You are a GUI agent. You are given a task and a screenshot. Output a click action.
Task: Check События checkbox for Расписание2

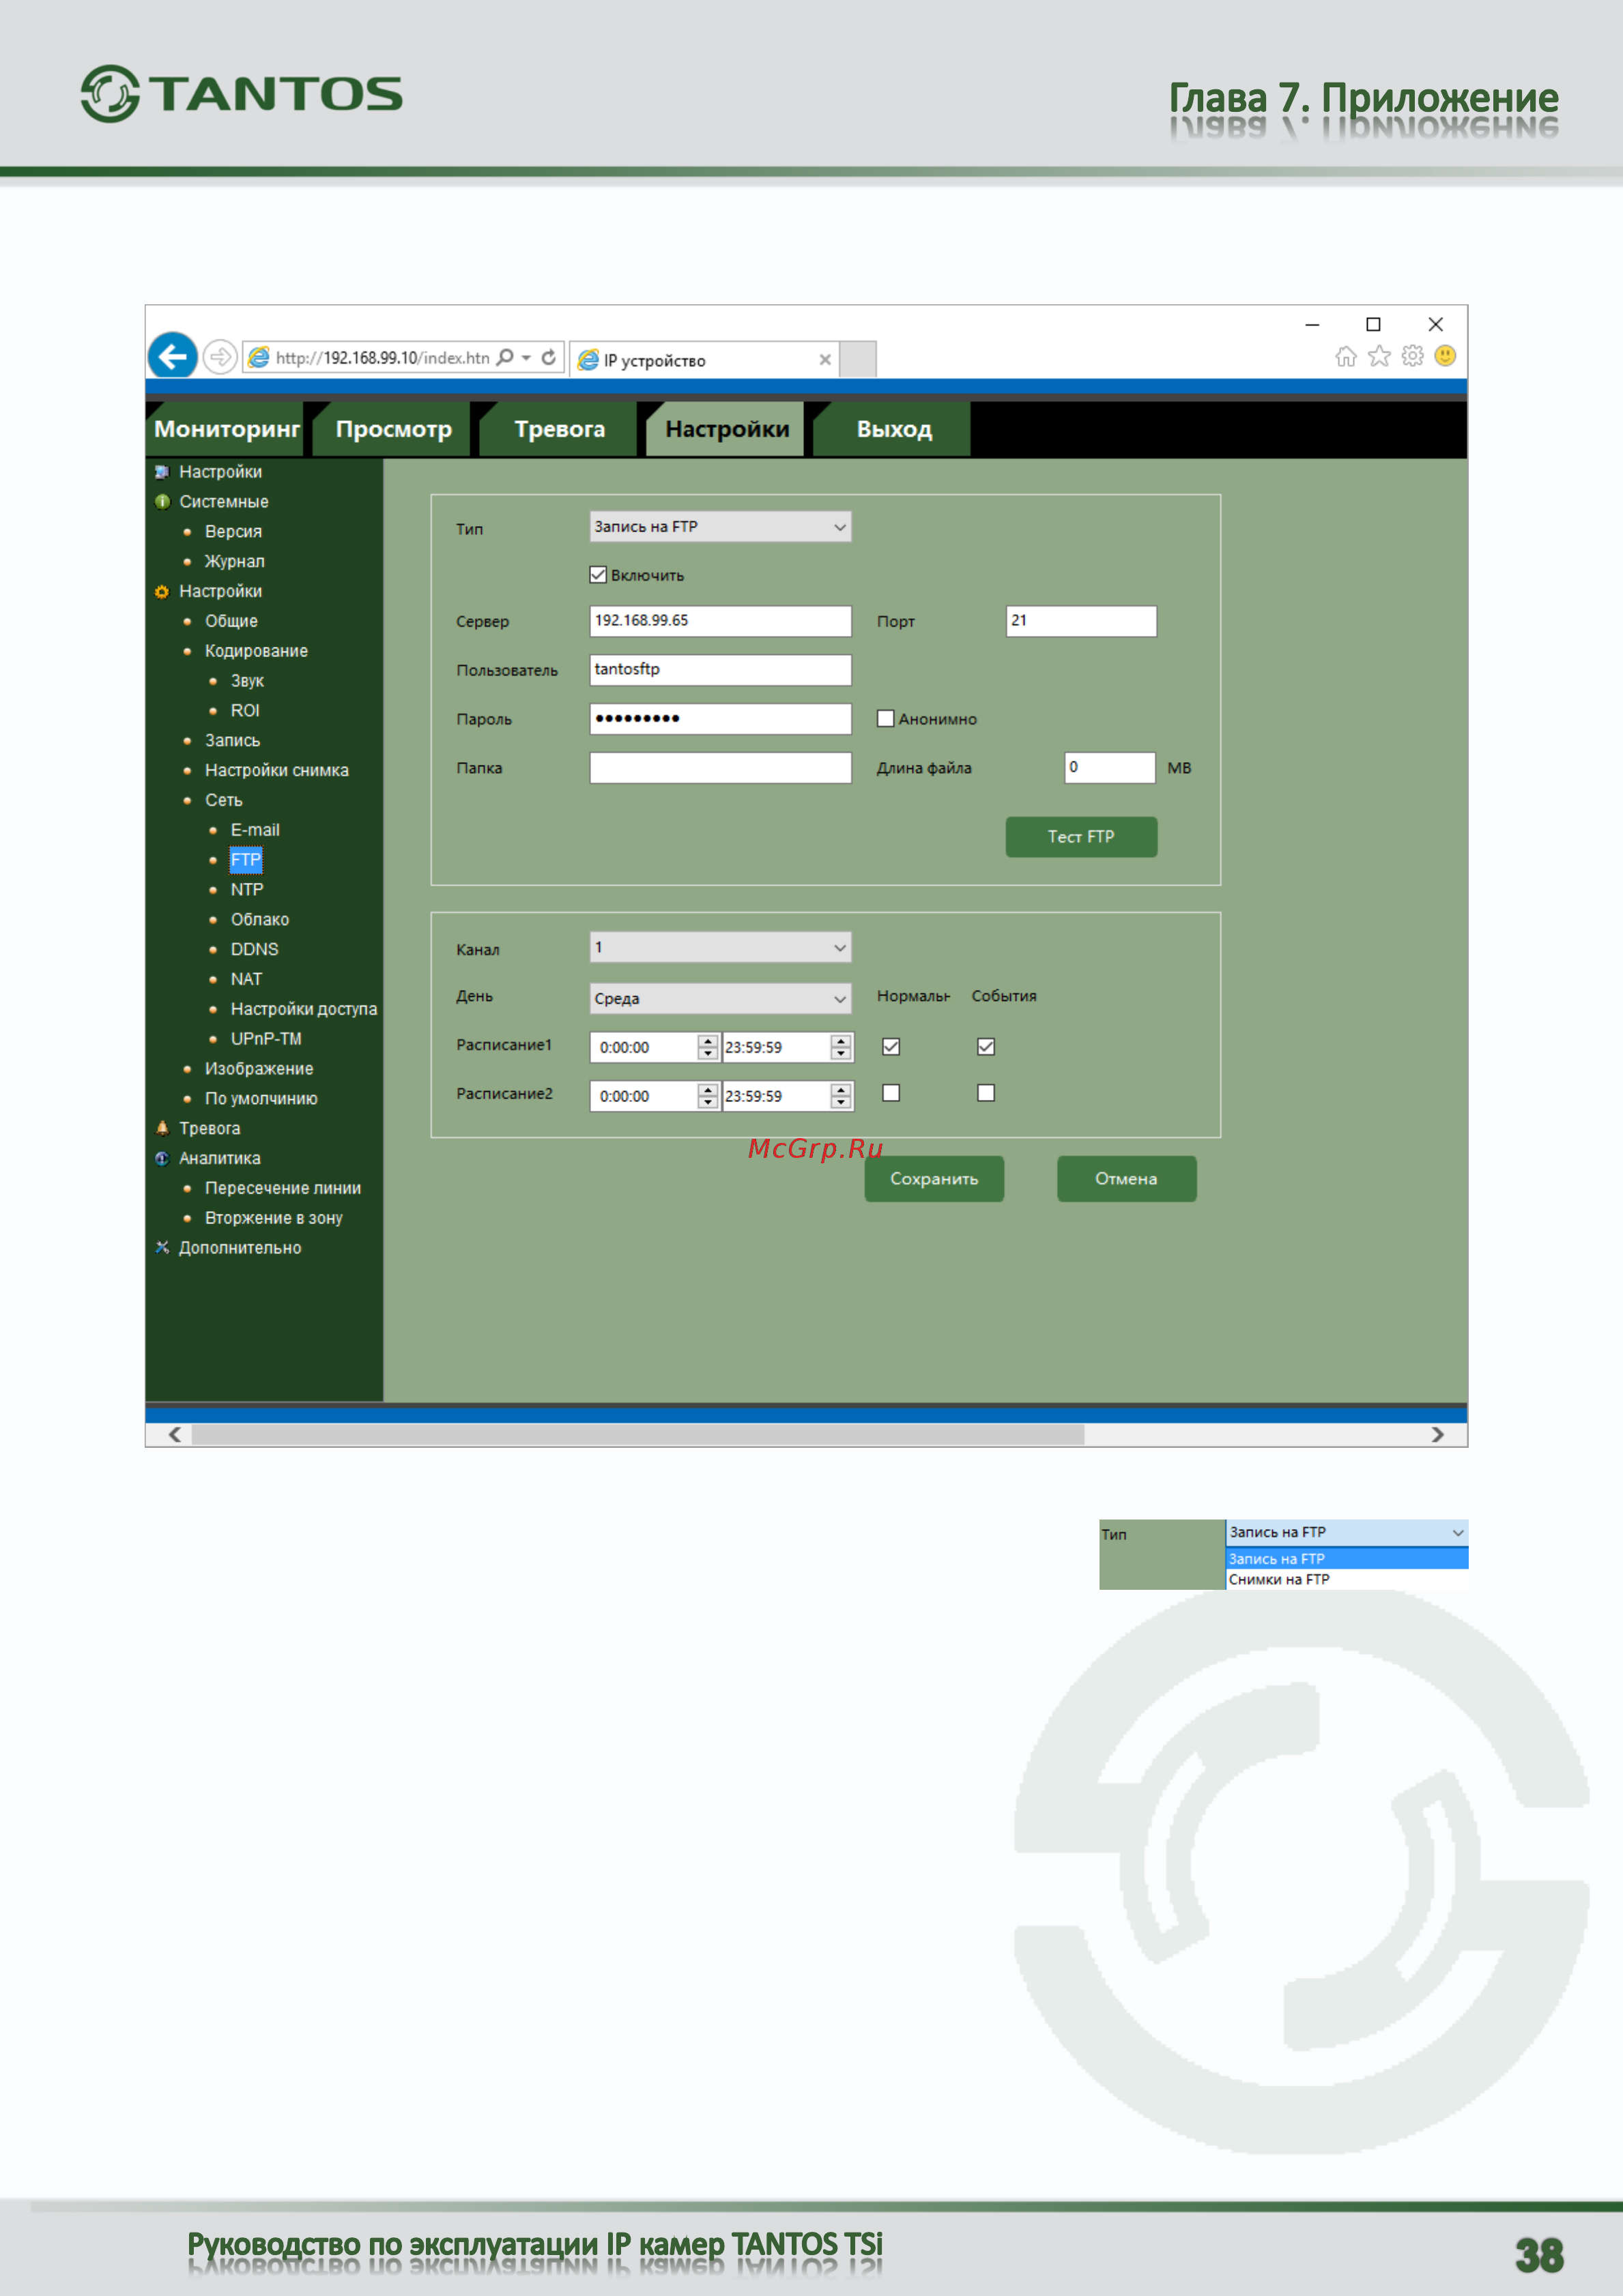pos(986,1093)
